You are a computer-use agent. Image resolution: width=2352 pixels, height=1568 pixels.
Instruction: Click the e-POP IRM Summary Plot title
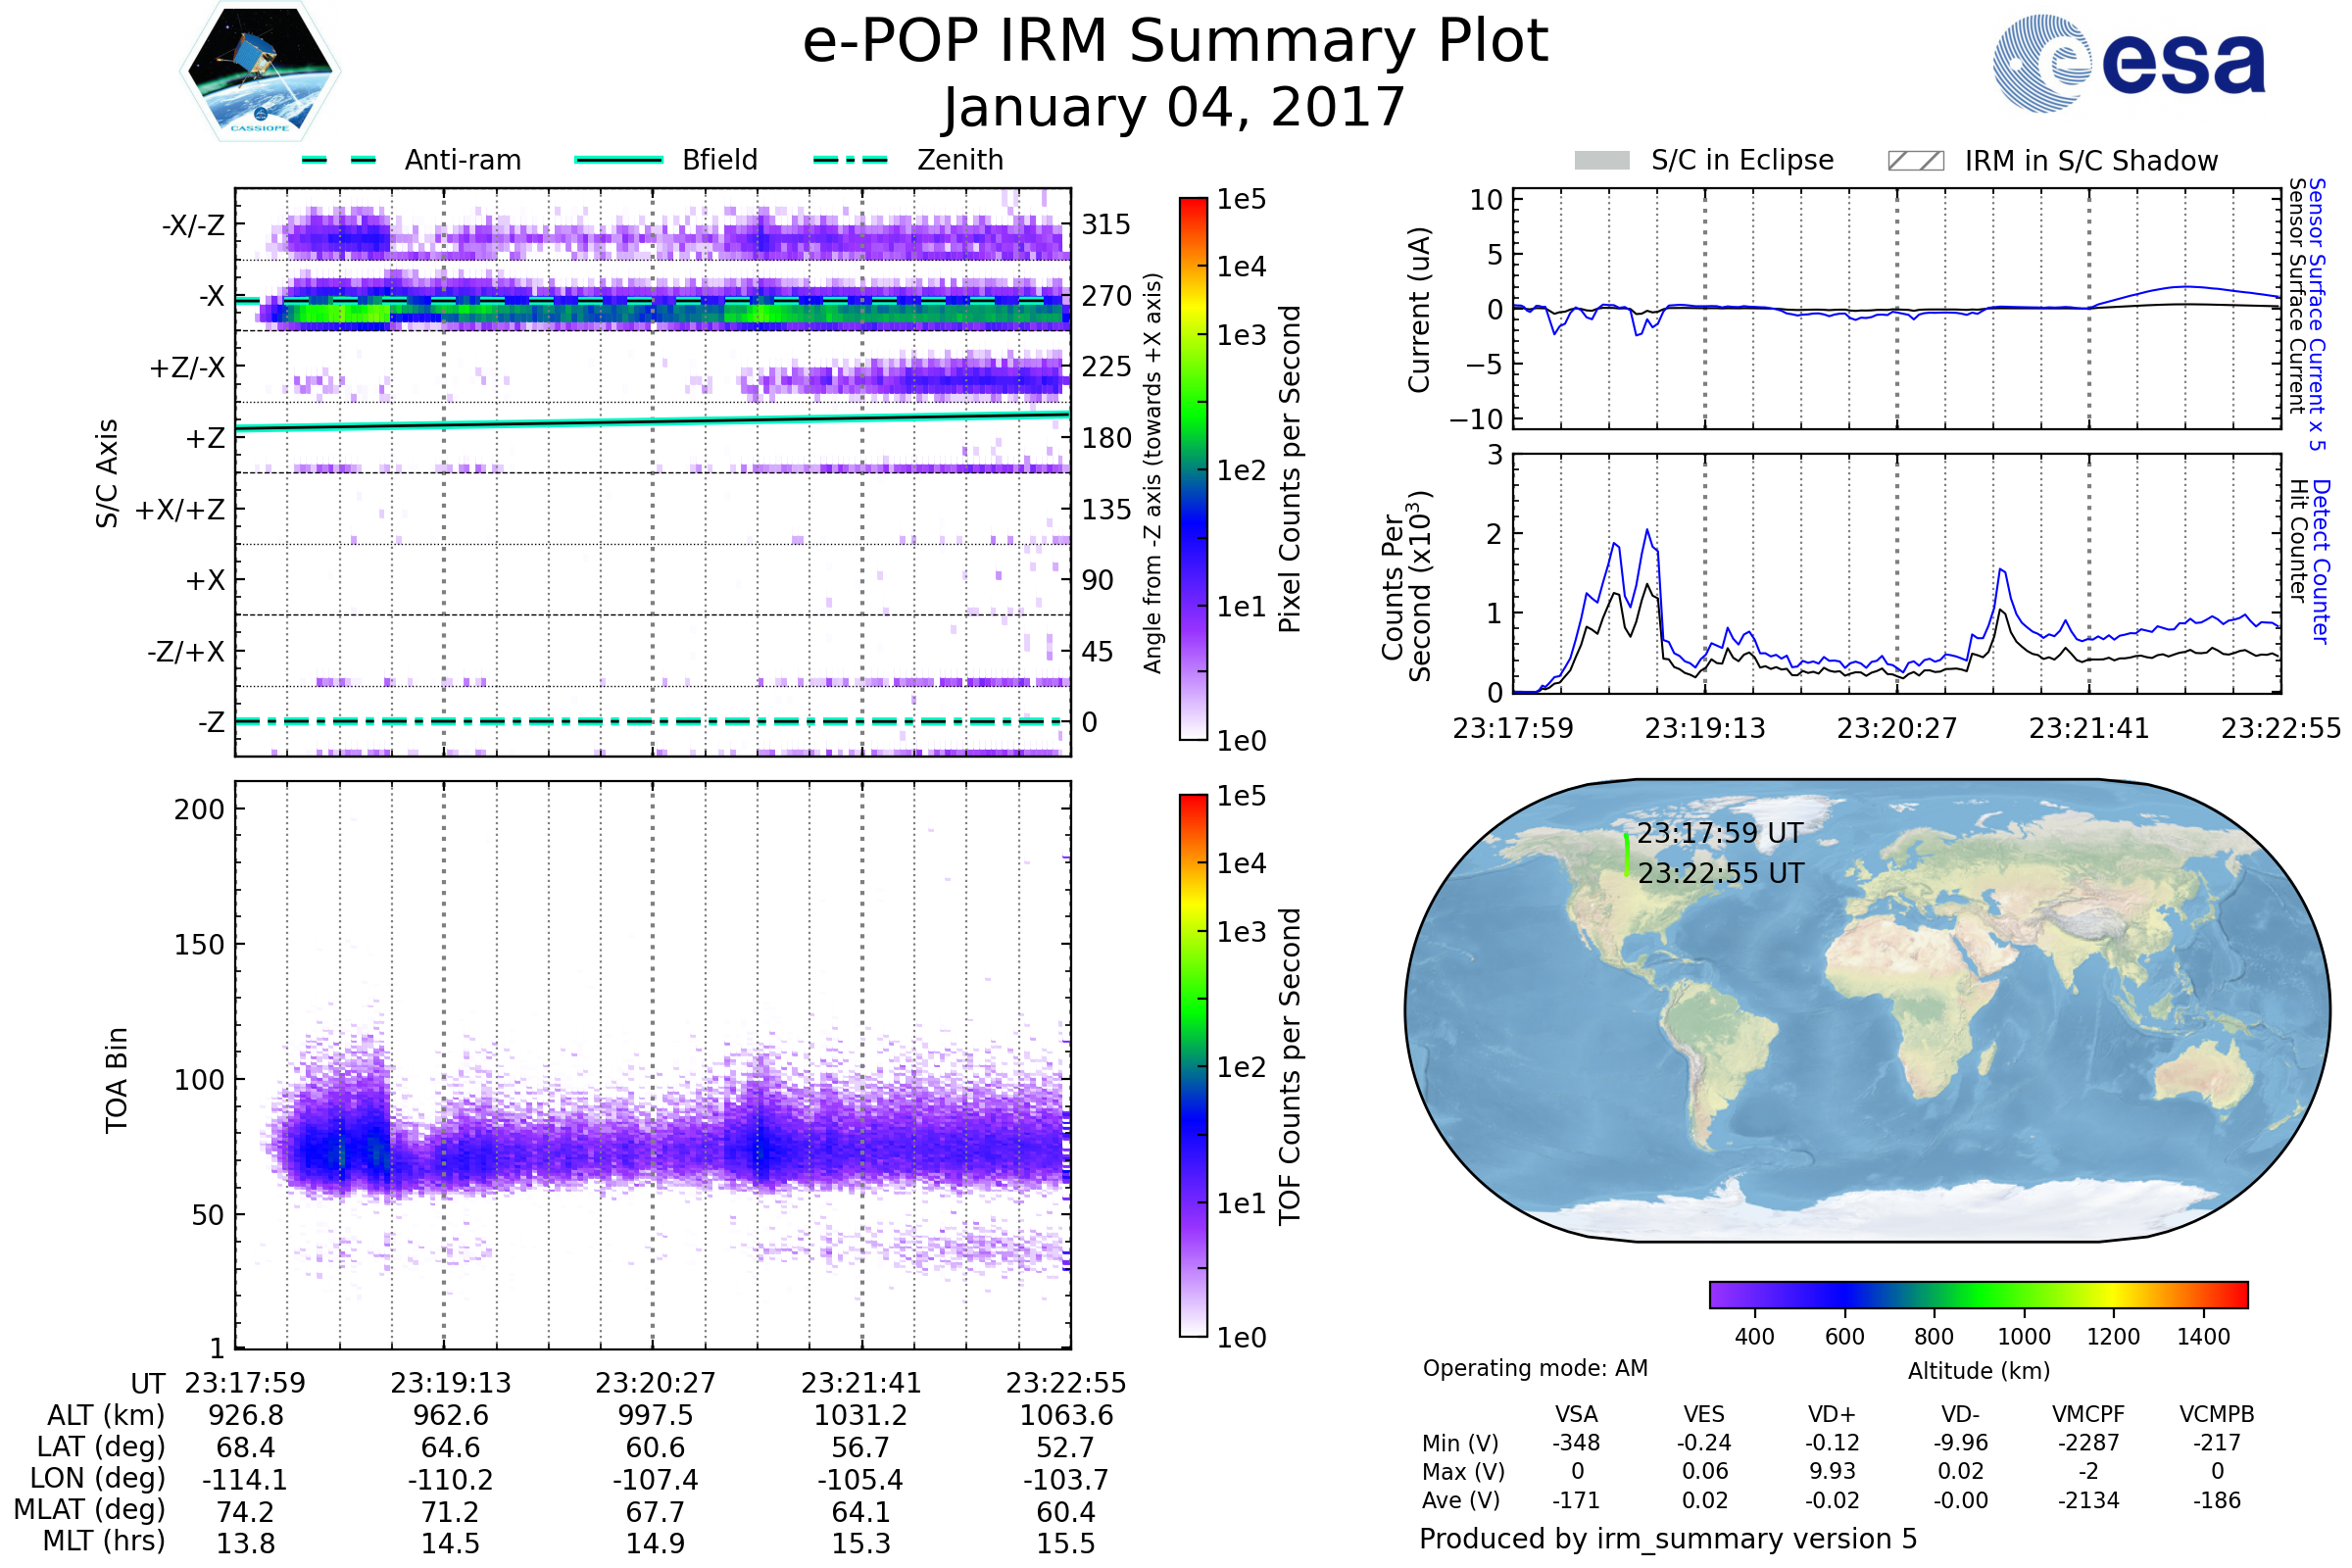tap(1175, 42)
